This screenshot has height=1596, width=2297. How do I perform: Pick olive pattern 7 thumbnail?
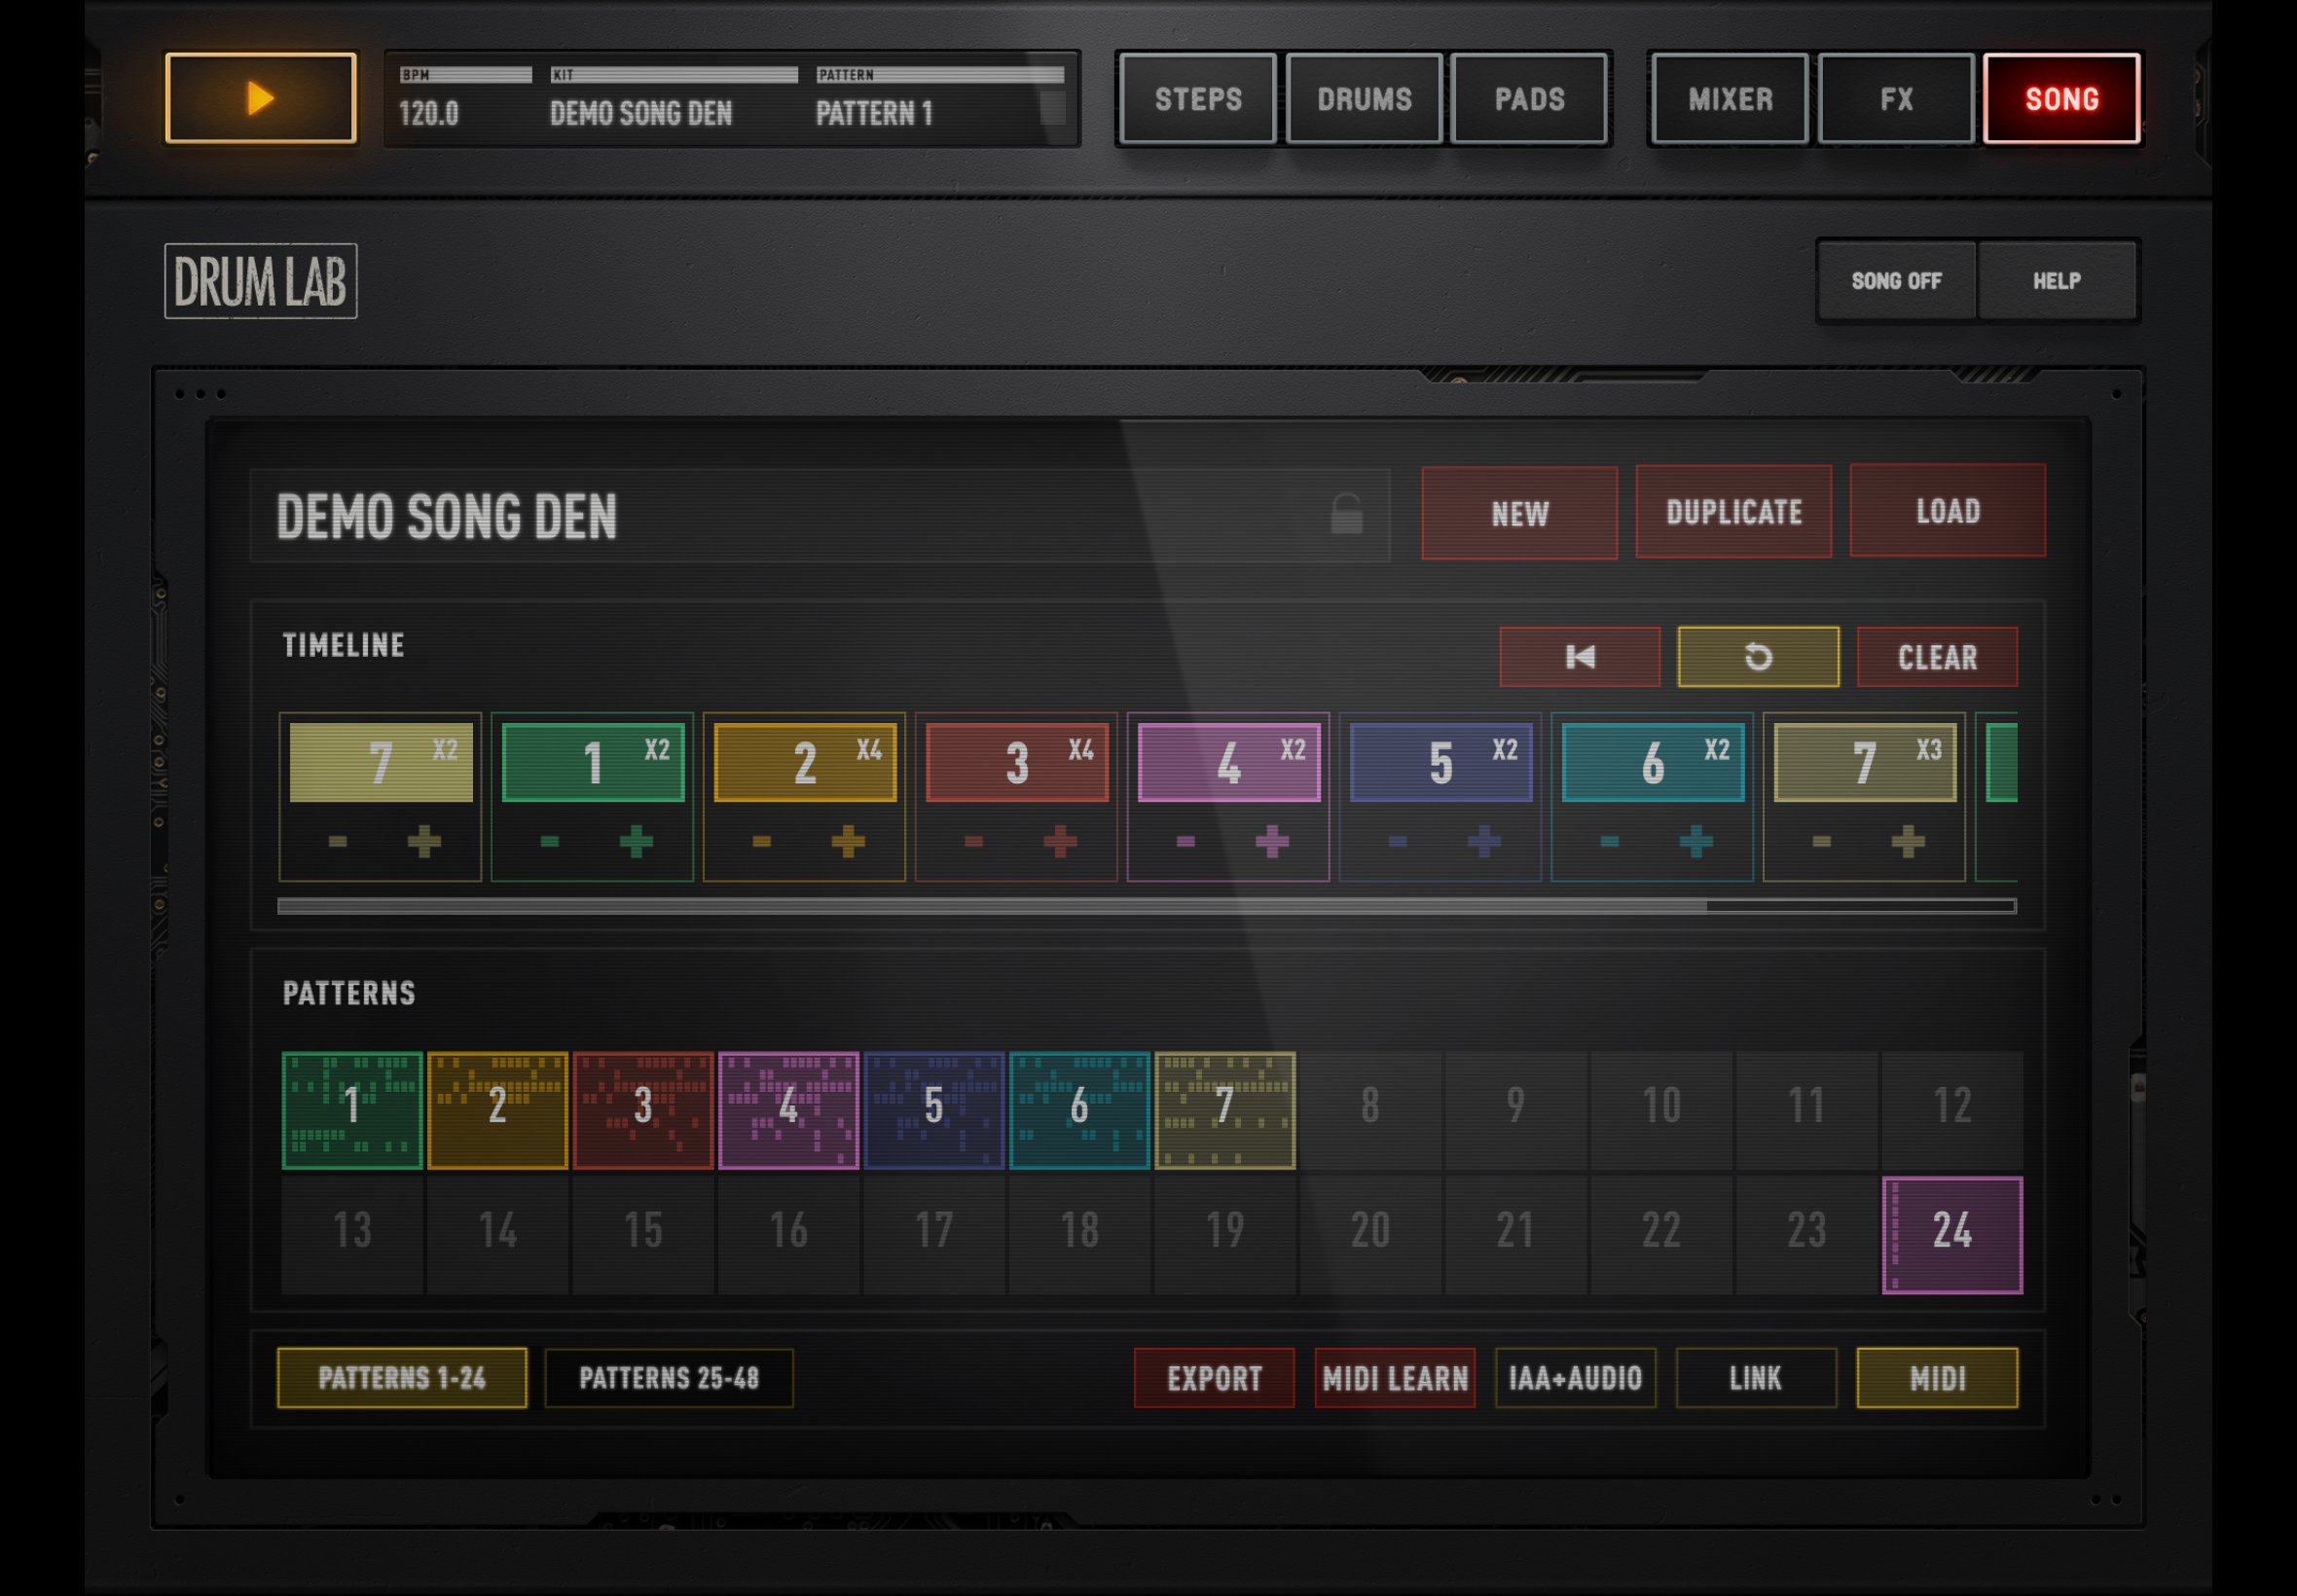[x=1225, y=1110]
